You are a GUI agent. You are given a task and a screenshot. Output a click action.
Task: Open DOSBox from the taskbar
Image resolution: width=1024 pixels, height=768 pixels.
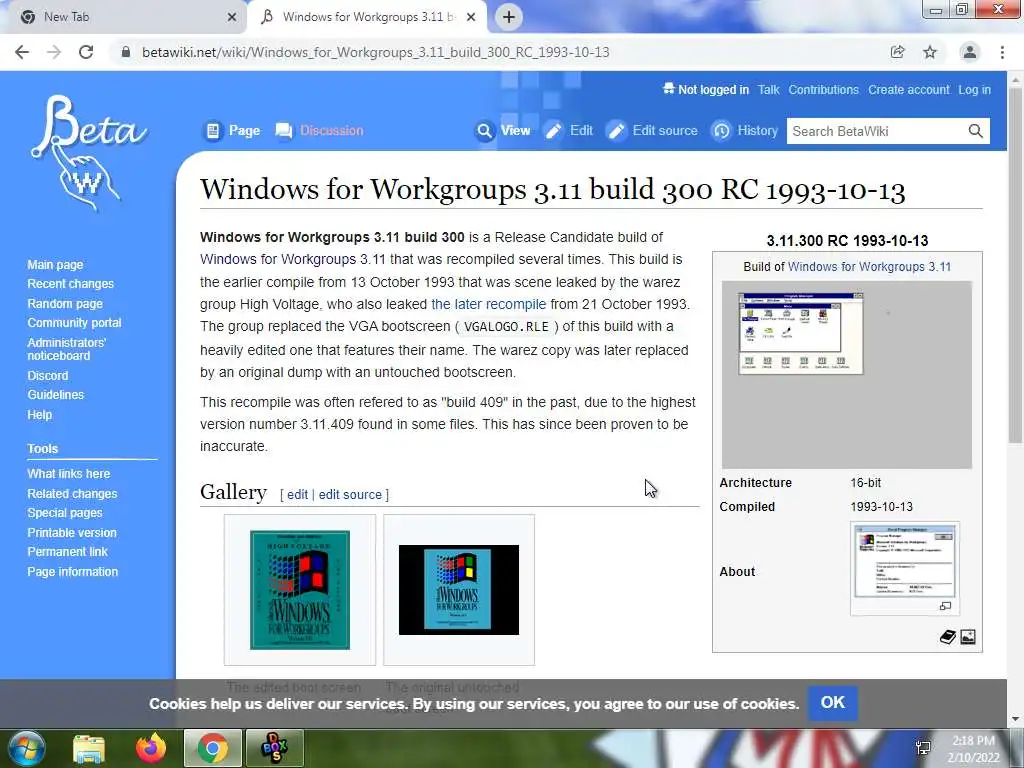point(275,748)
